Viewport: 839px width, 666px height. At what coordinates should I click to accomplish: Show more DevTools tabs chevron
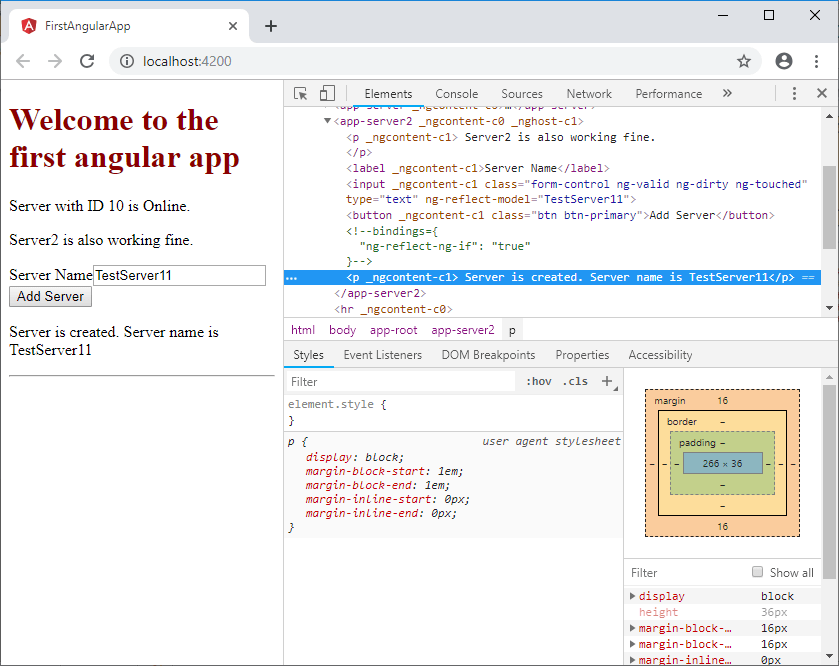pos(727,94)
